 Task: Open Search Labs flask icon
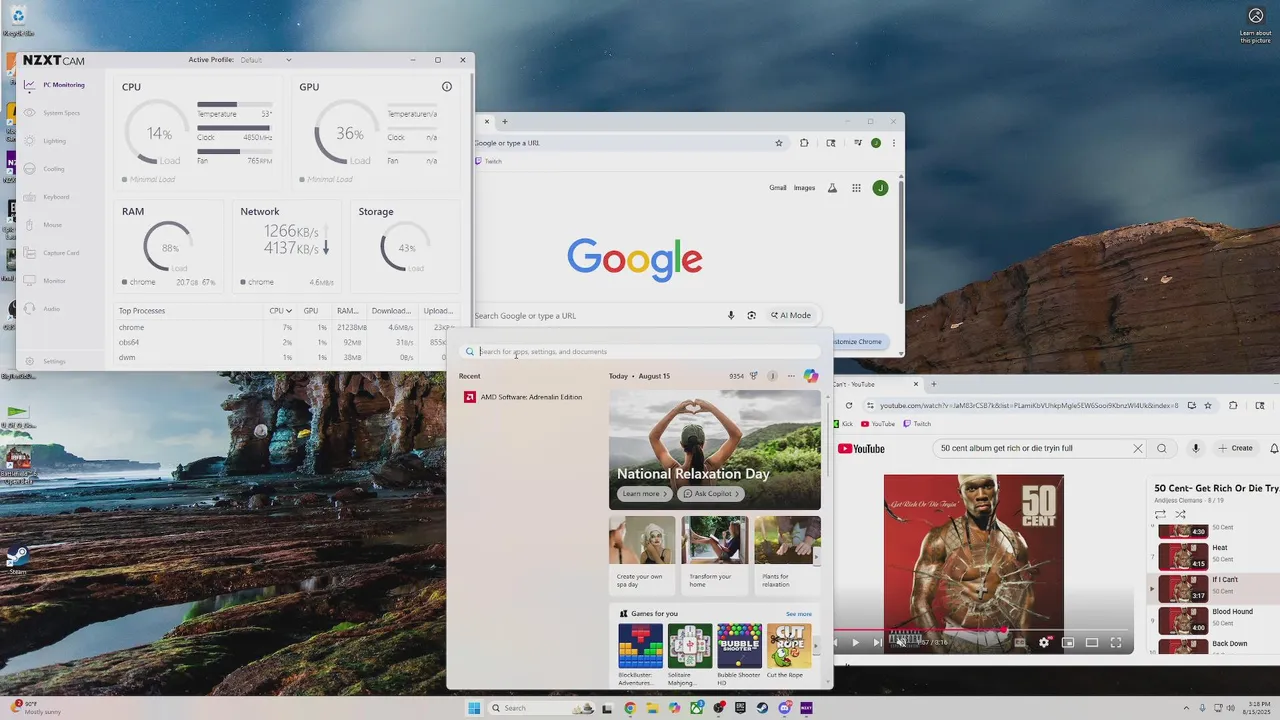click(x=832, y=188)
